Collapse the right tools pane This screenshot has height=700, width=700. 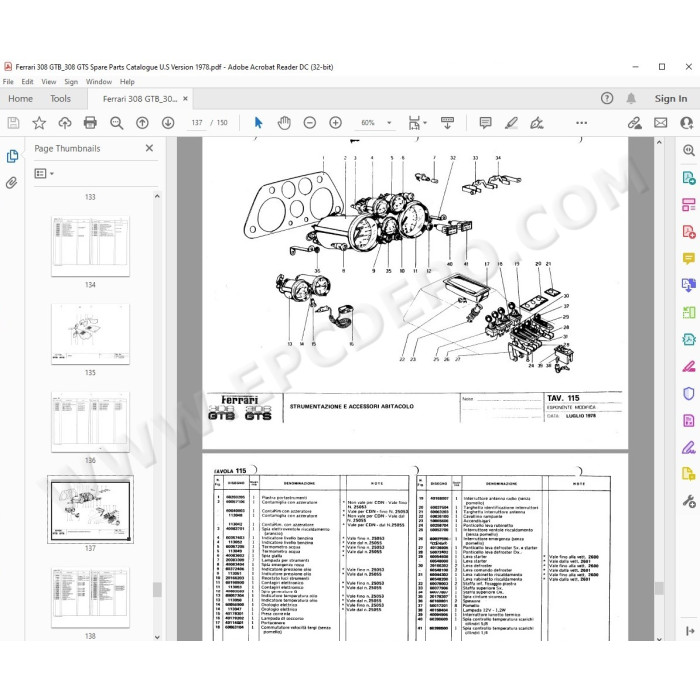point(690,631)
